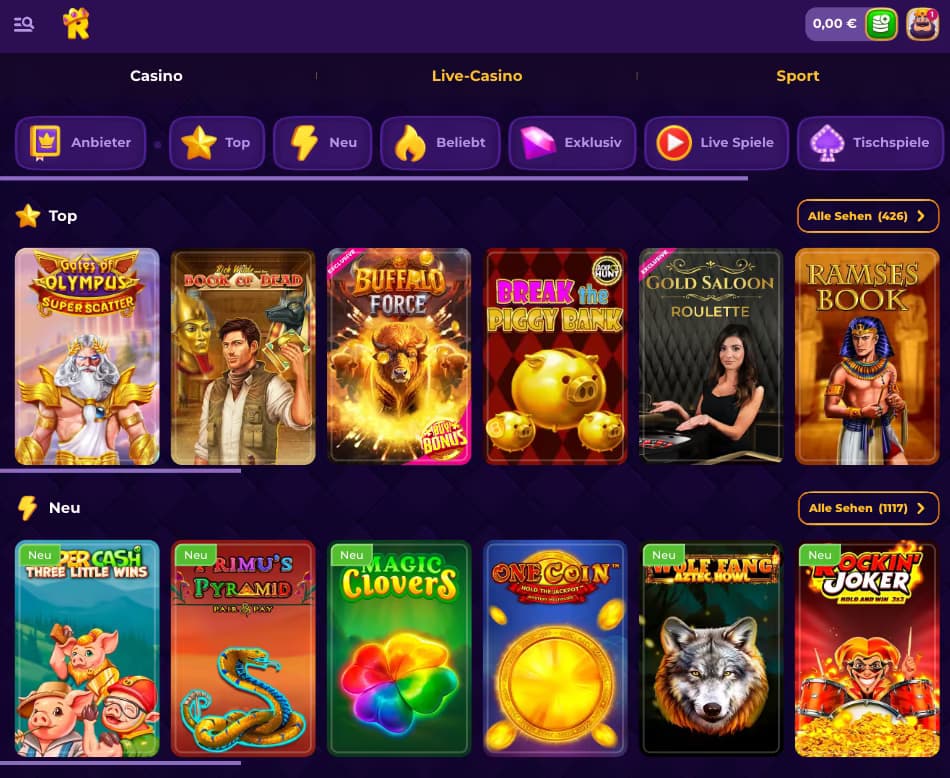
Task: Switch to the Sport tab
Action: coord(797,76)
